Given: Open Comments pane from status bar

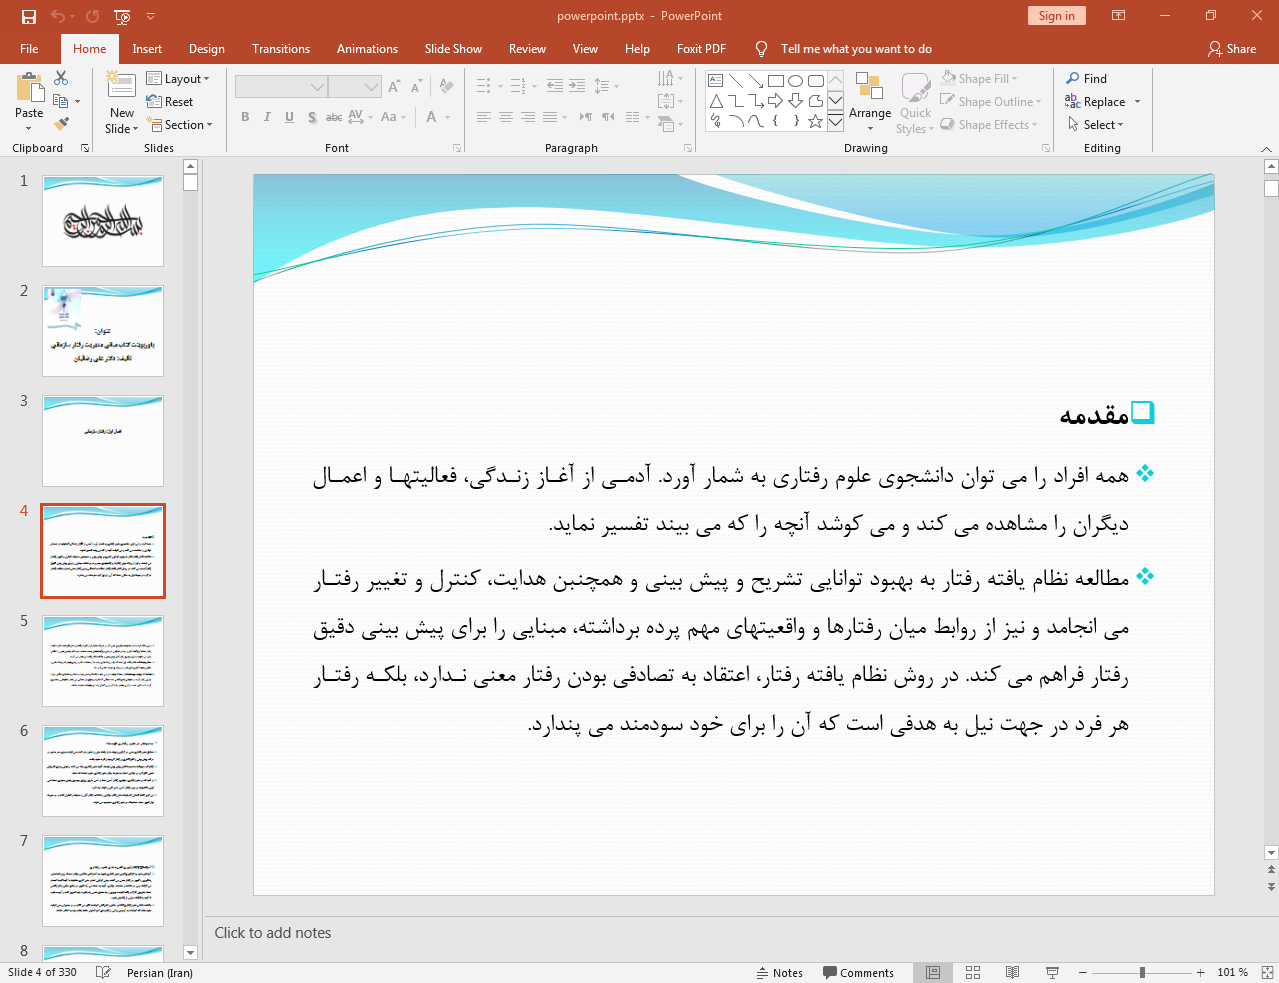Looking at the screenshot, I should [x=858, y=972].
